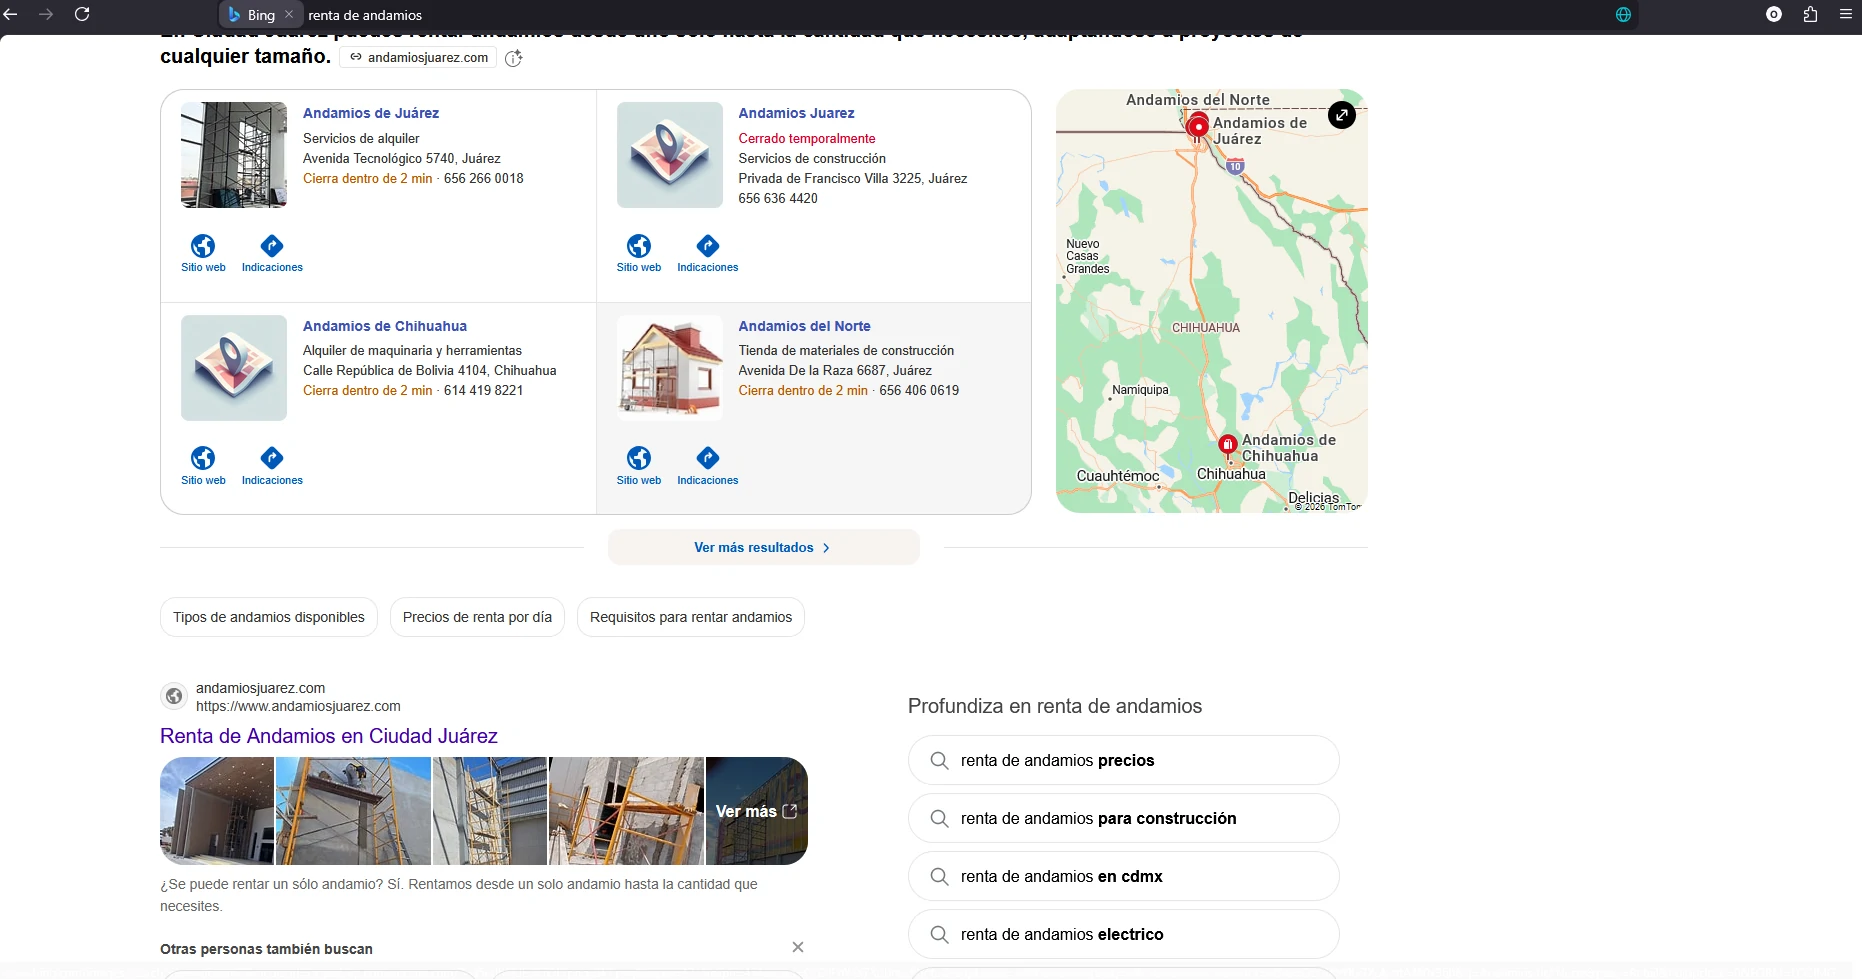Search 'renta de andamios precios' suggestion
The width and height of the screenshot is (1862, 979).
click(1124, 760)
